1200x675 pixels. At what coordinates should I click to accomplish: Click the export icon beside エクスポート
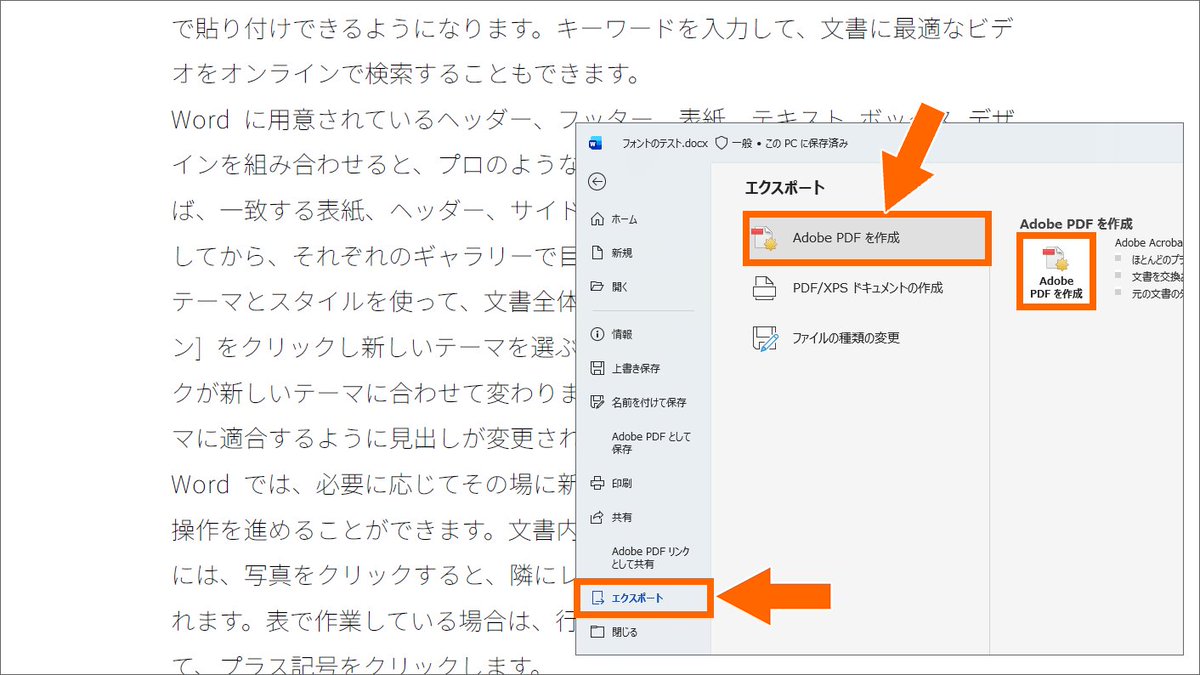tap(598, 598)
